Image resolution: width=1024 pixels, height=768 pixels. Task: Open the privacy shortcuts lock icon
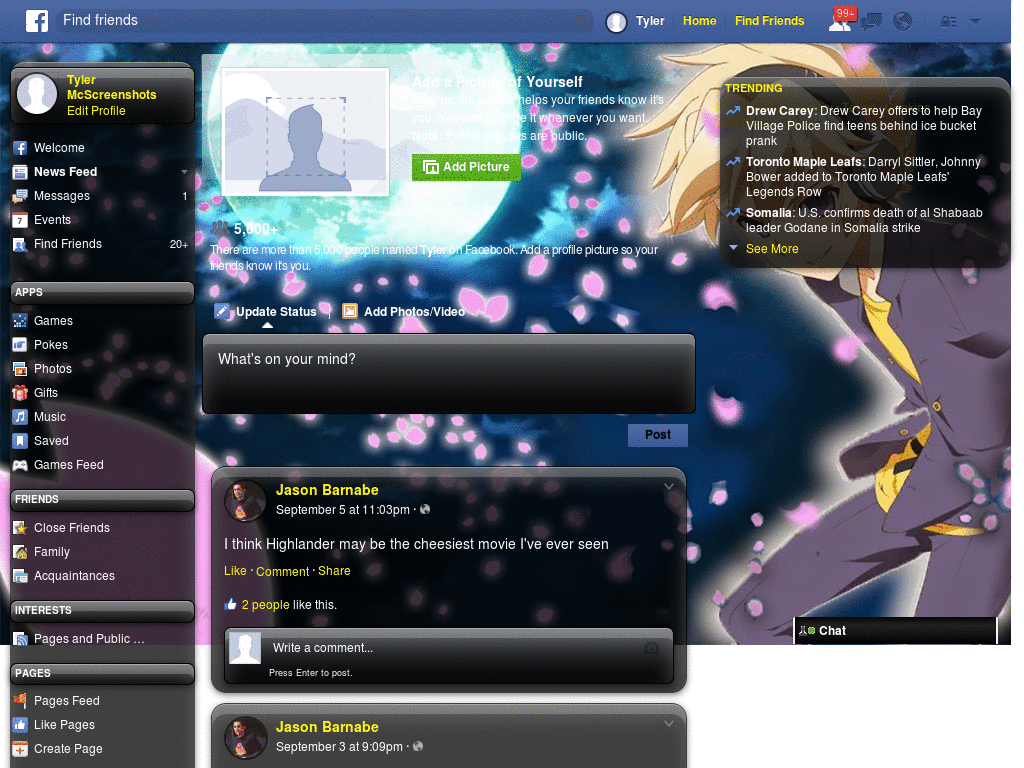(948, 22)
